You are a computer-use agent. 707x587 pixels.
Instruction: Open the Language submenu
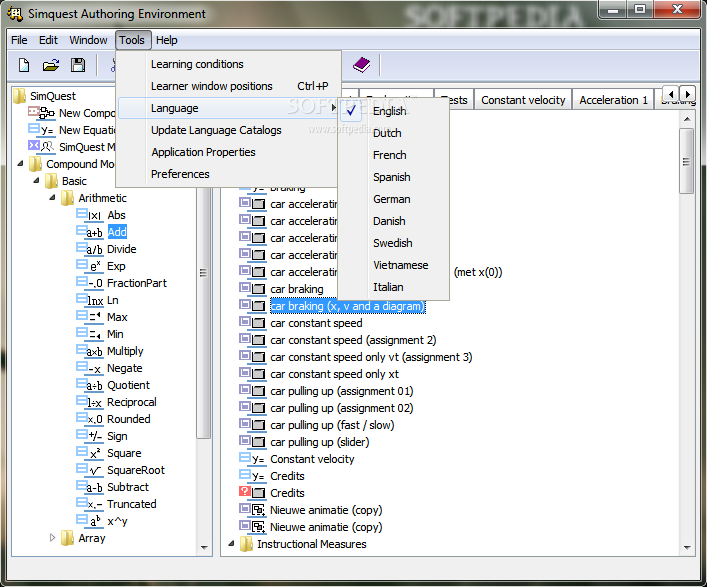pyautogui.click(x=228, y=108)
